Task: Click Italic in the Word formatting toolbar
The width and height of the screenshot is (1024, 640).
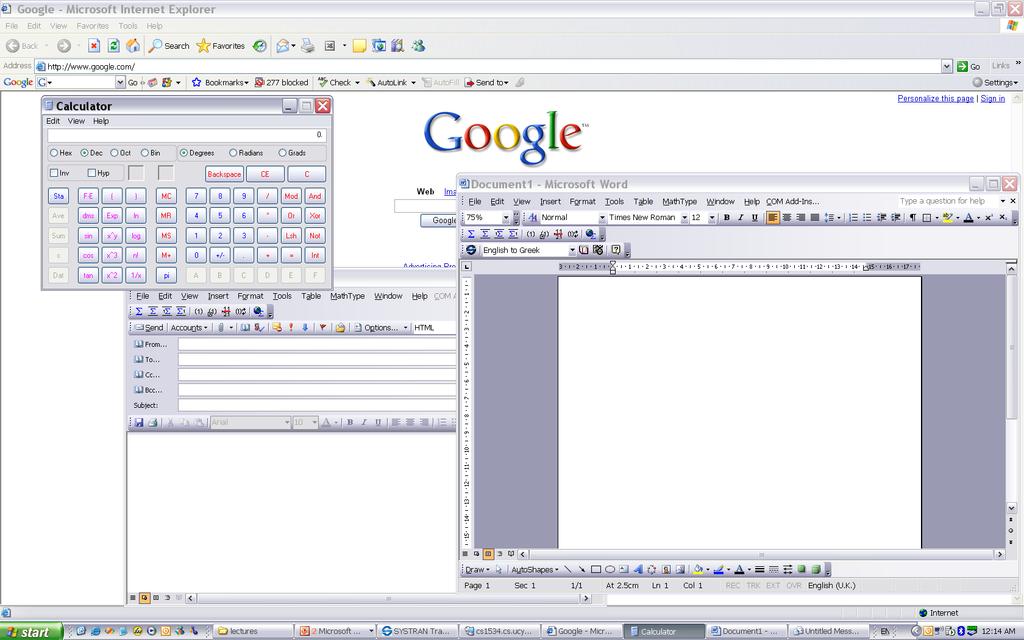Action: point(741,217)
